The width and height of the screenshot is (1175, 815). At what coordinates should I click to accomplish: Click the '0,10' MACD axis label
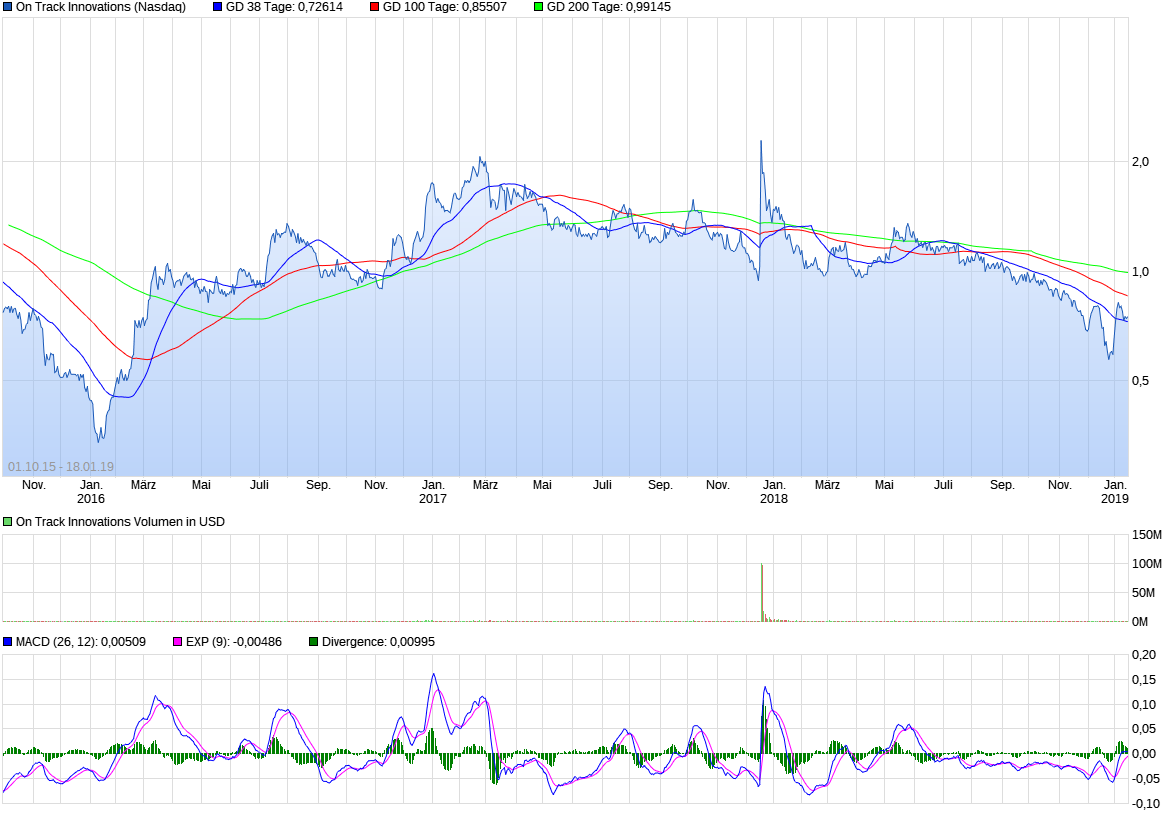[1144, 705]
